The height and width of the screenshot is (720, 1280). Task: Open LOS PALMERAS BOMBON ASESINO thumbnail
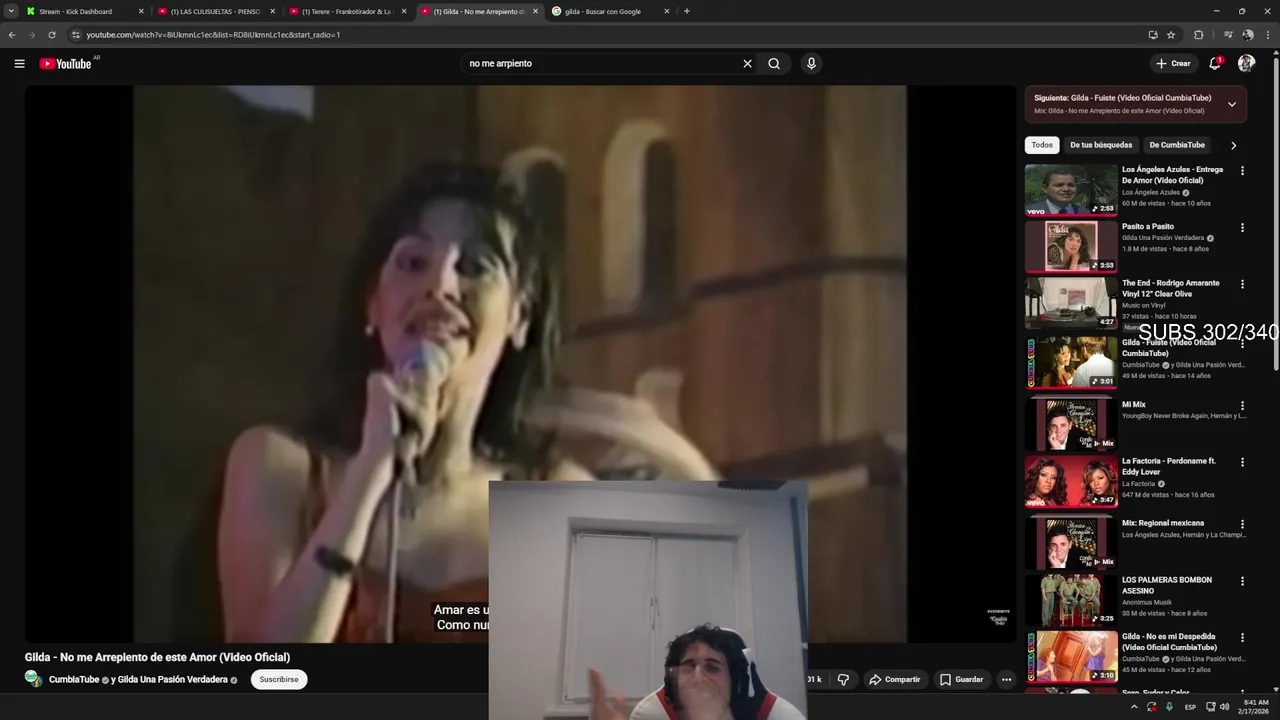point(1071,600)
